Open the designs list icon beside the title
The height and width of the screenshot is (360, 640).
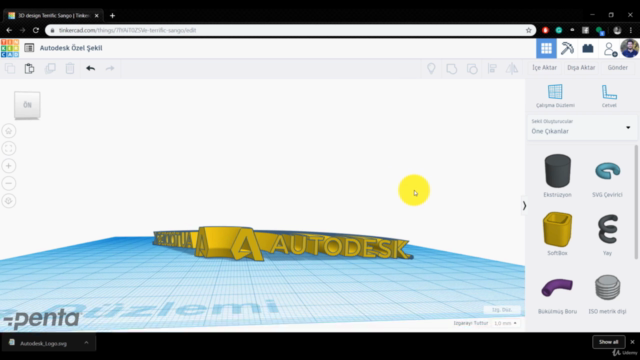click(x=29, y=48)
